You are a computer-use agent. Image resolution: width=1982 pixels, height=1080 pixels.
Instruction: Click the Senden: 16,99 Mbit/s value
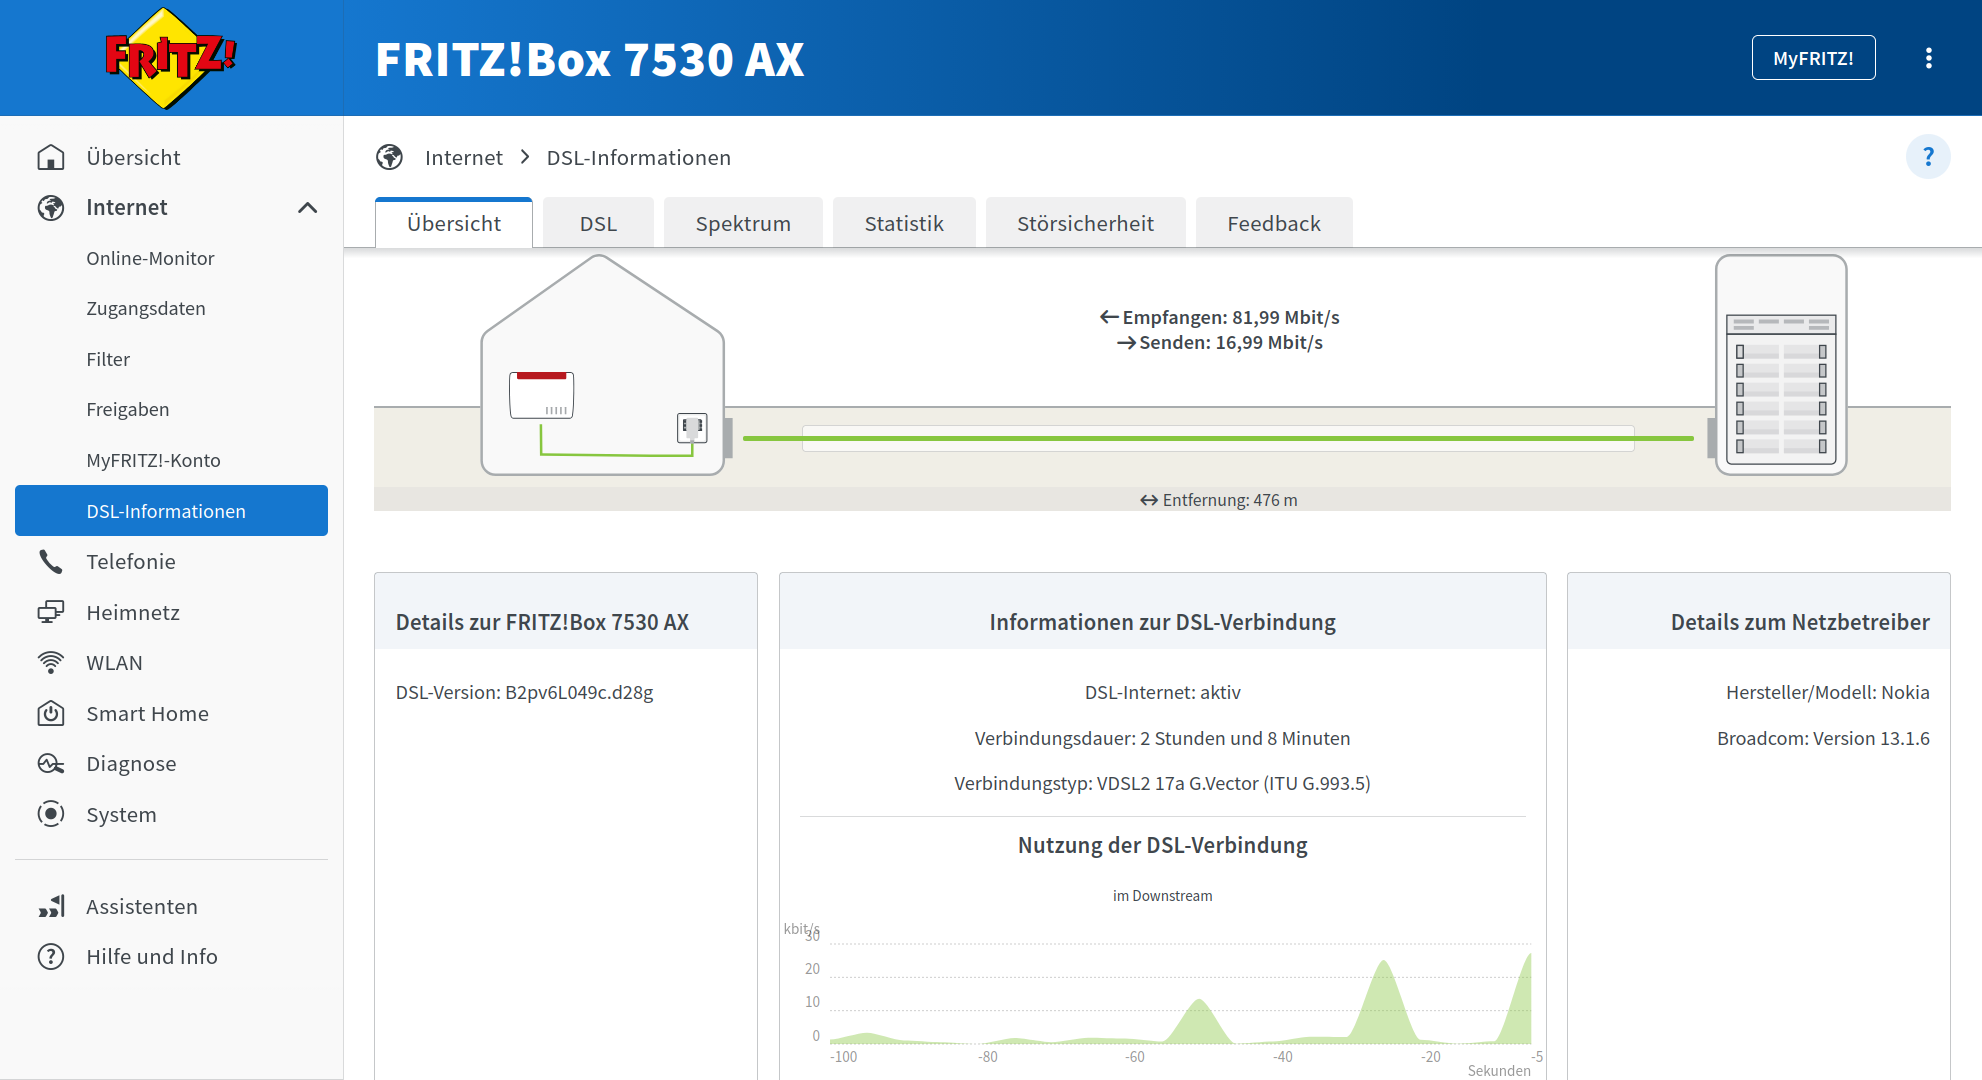[1220, 343]
